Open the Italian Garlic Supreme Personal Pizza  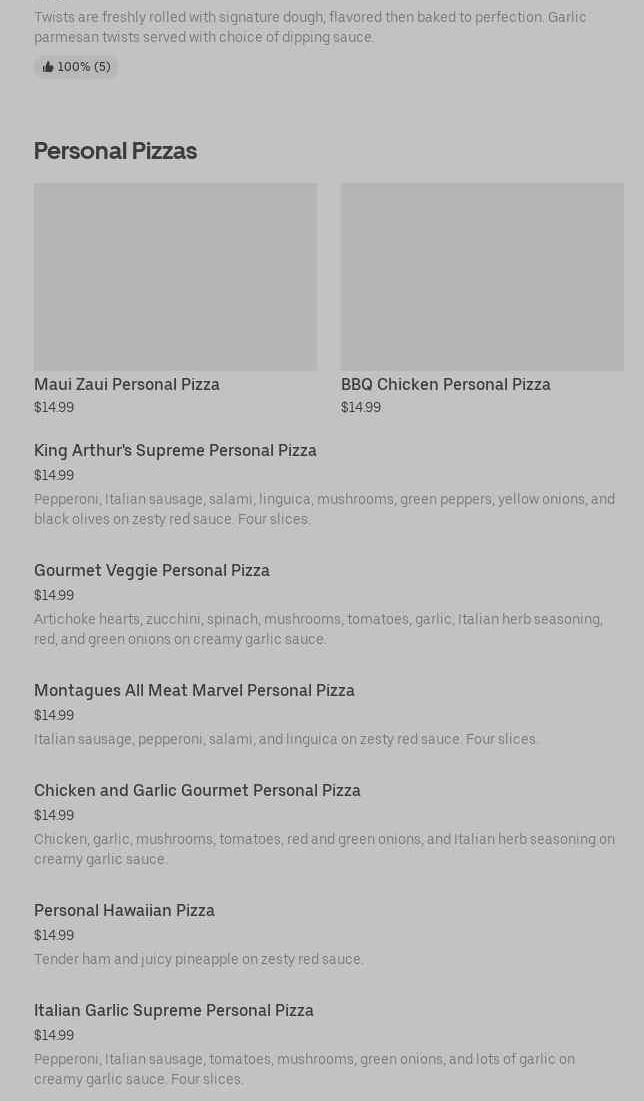click(174, 1010)
